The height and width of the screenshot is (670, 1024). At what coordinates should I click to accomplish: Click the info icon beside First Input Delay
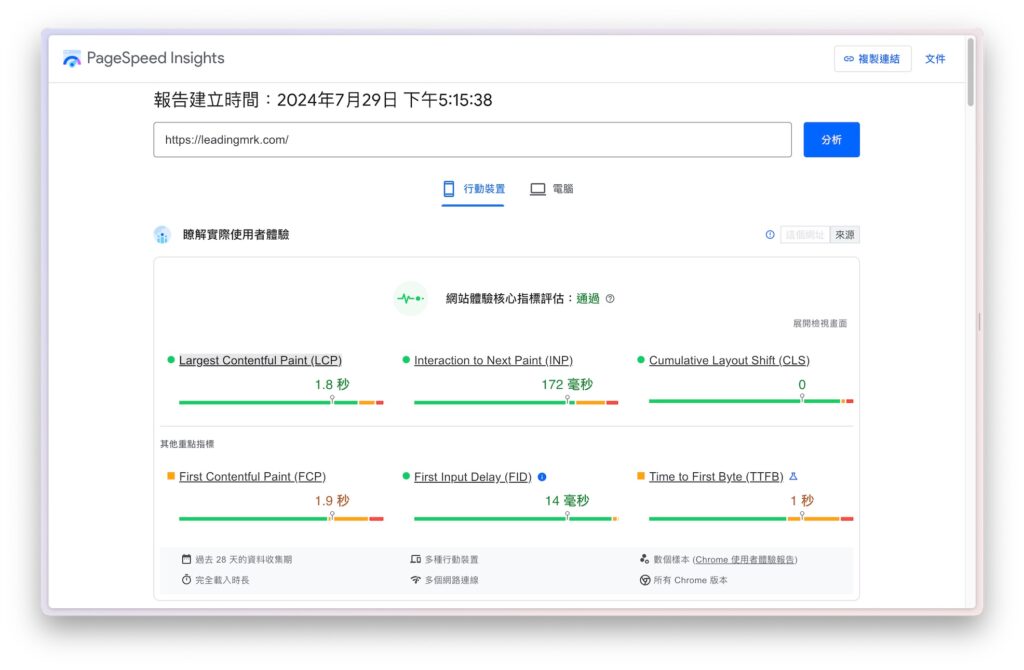click(x=541, y=477)
